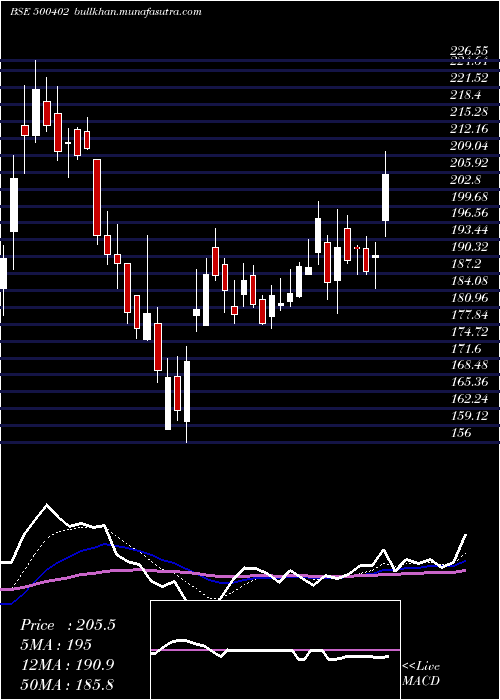The height and width of the screenshot is (700, 500).
Task: Click the 193.44 price level label
Action: 469,230
